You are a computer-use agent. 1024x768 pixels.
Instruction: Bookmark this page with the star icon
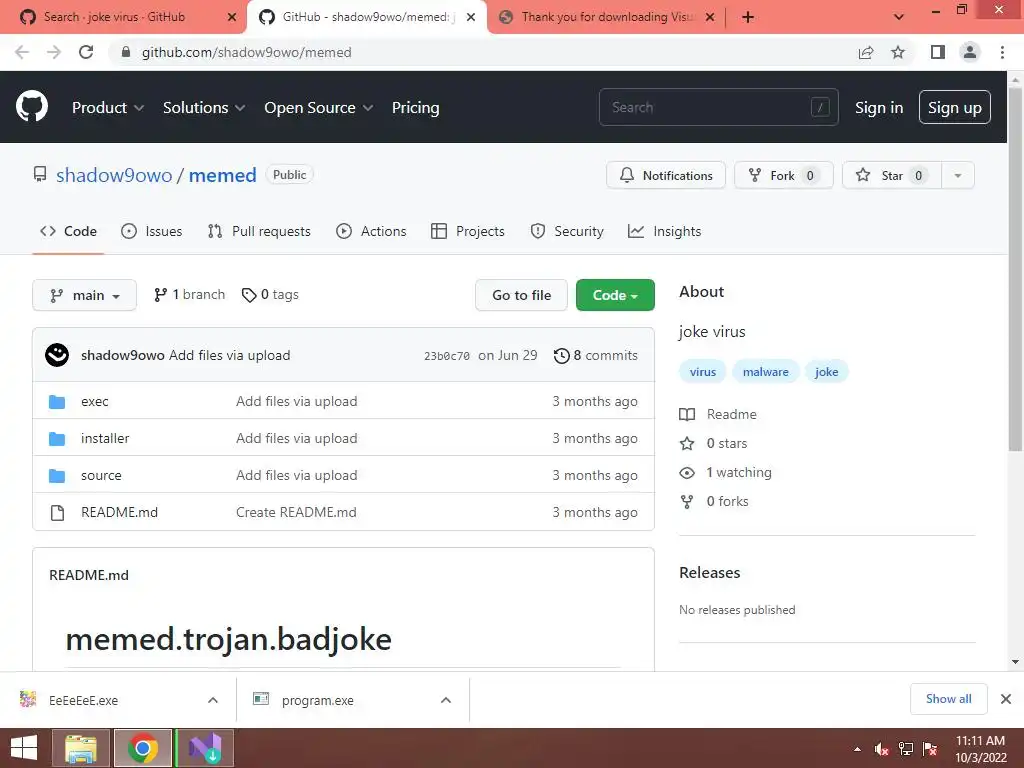[x=898, y=52]
